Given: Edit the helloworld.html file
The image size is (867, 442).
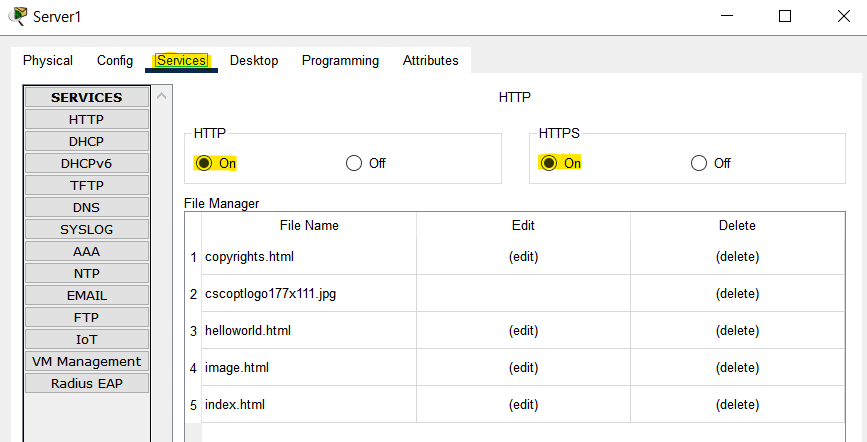Looking at the screenshot, I should [x=523, y=331].
